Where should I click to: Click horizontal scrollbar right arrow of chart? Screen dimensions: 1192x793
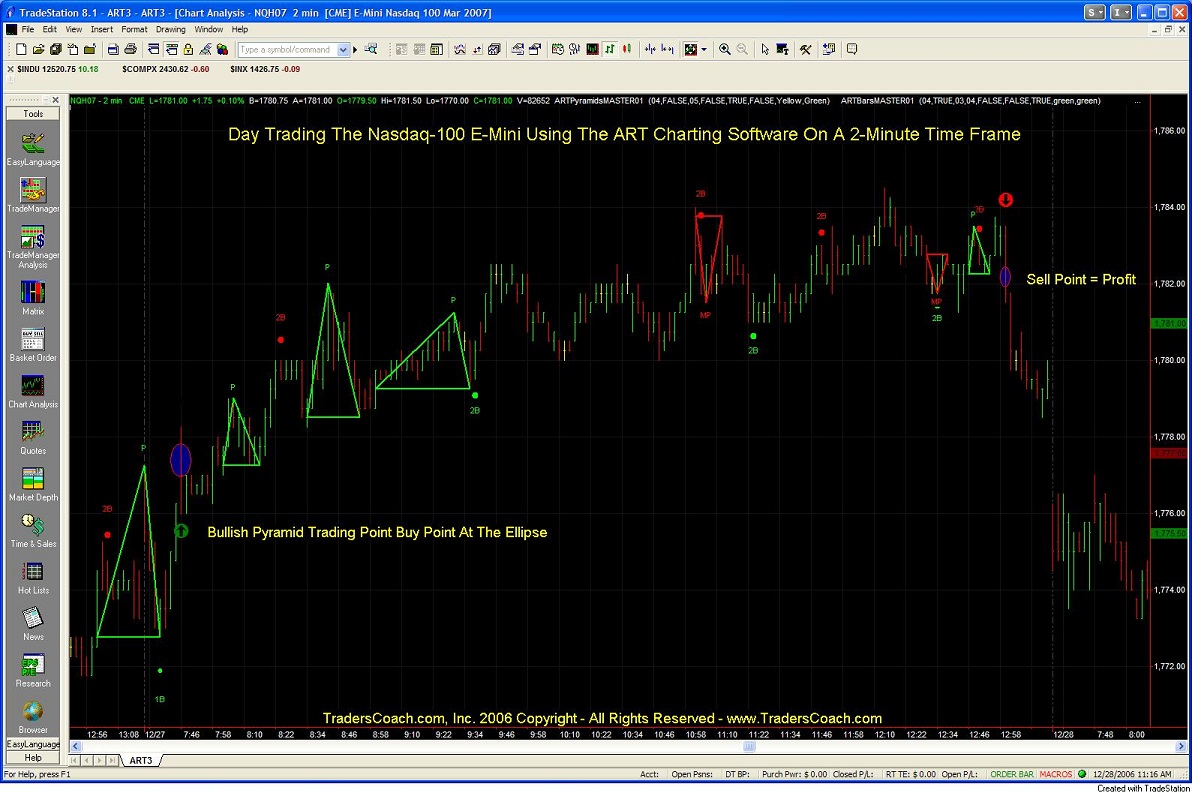click(1181, 747)
